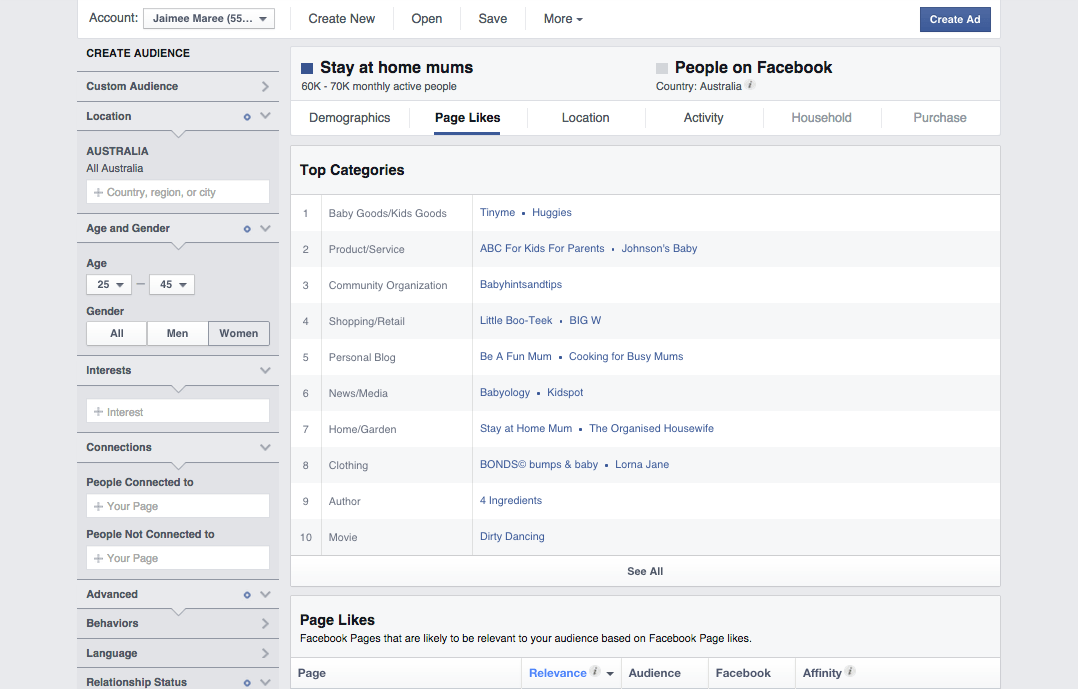Screen dimensions: 1078x689
Task: Open The Organised Housewife link
Action: (652, 428)
